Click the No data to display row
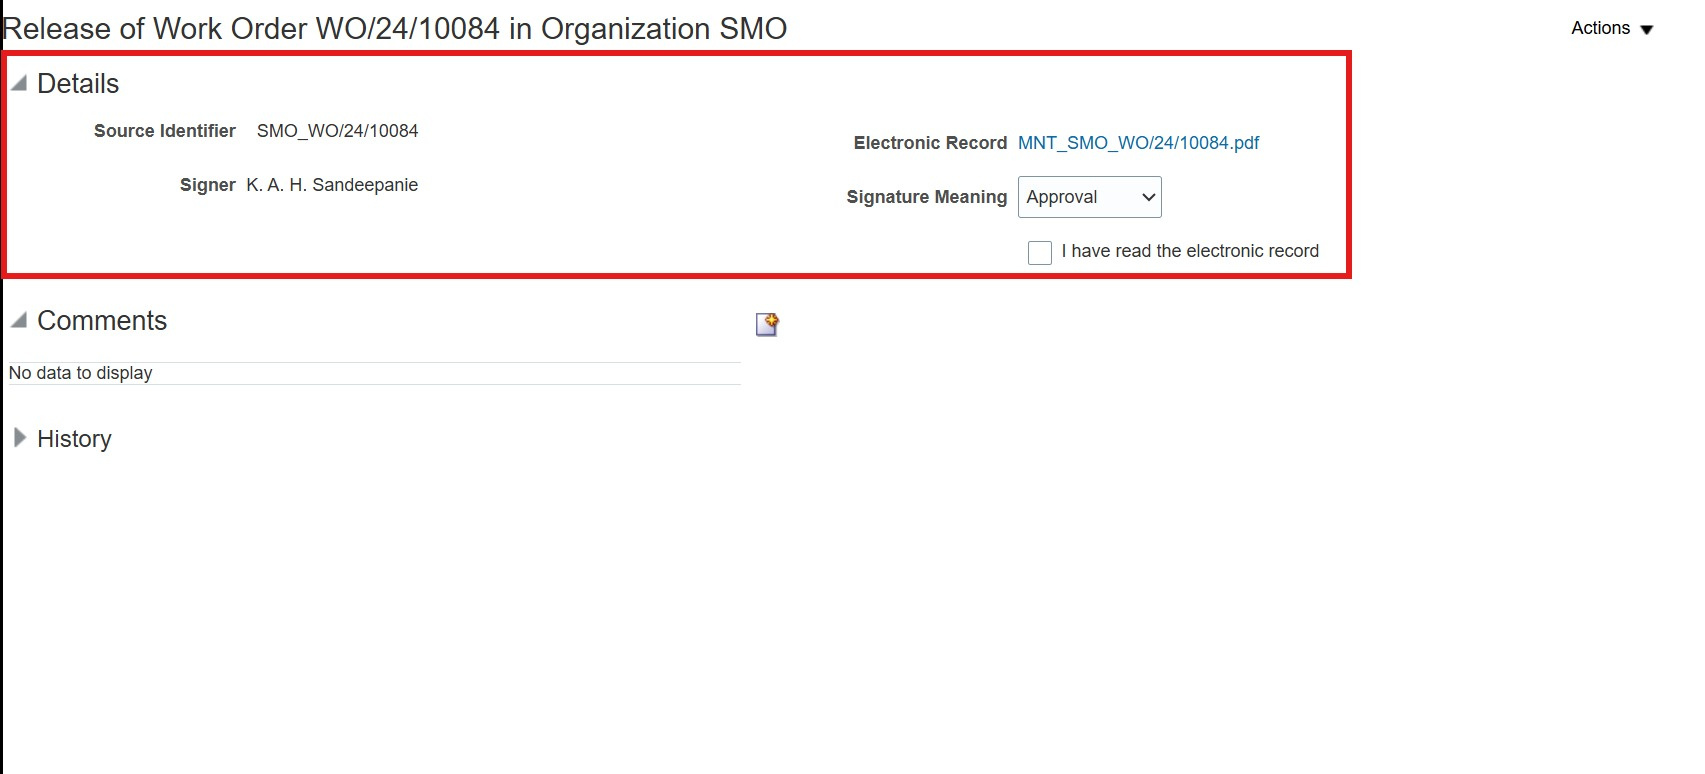 coord(81,373)
